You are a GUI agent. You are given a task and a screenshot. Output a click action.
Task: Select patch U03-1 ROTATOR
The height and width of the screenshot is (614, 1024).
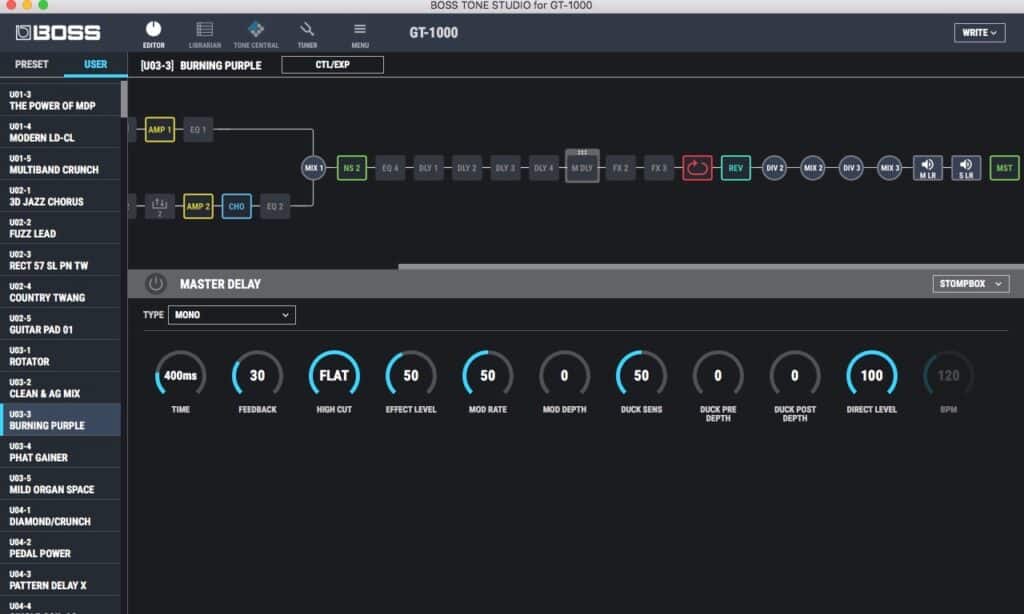click(60, 356)
